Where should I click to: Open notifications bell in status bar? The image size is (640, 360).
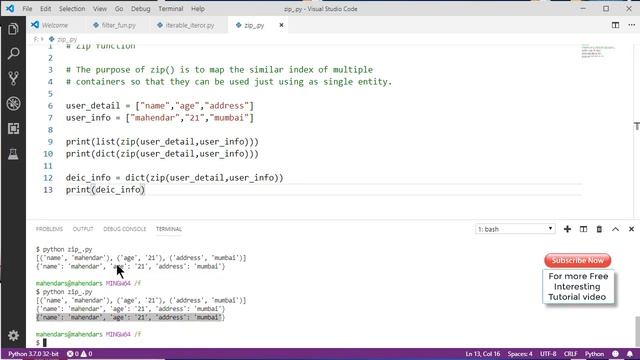pos(629,354)
